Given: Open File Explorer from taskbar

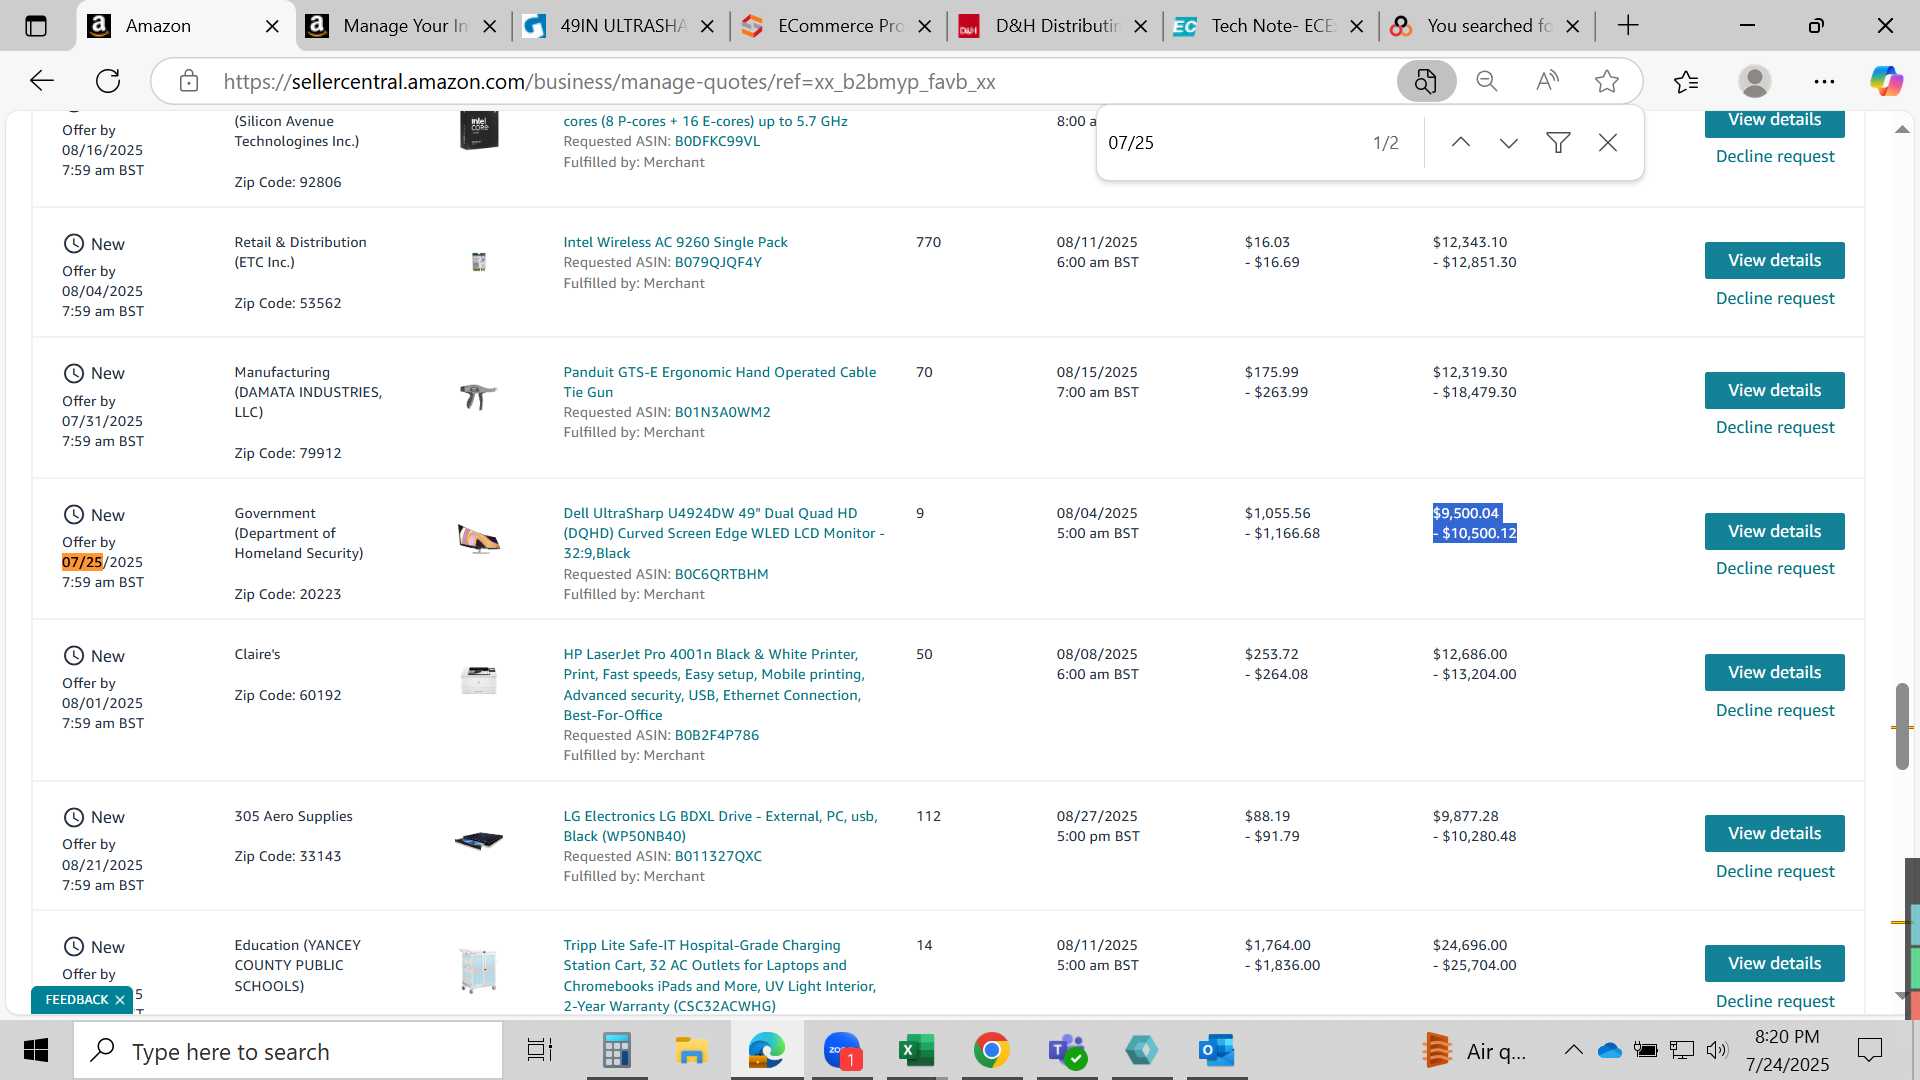Looking at the screenshot, I should click(x=690, y=1051).
